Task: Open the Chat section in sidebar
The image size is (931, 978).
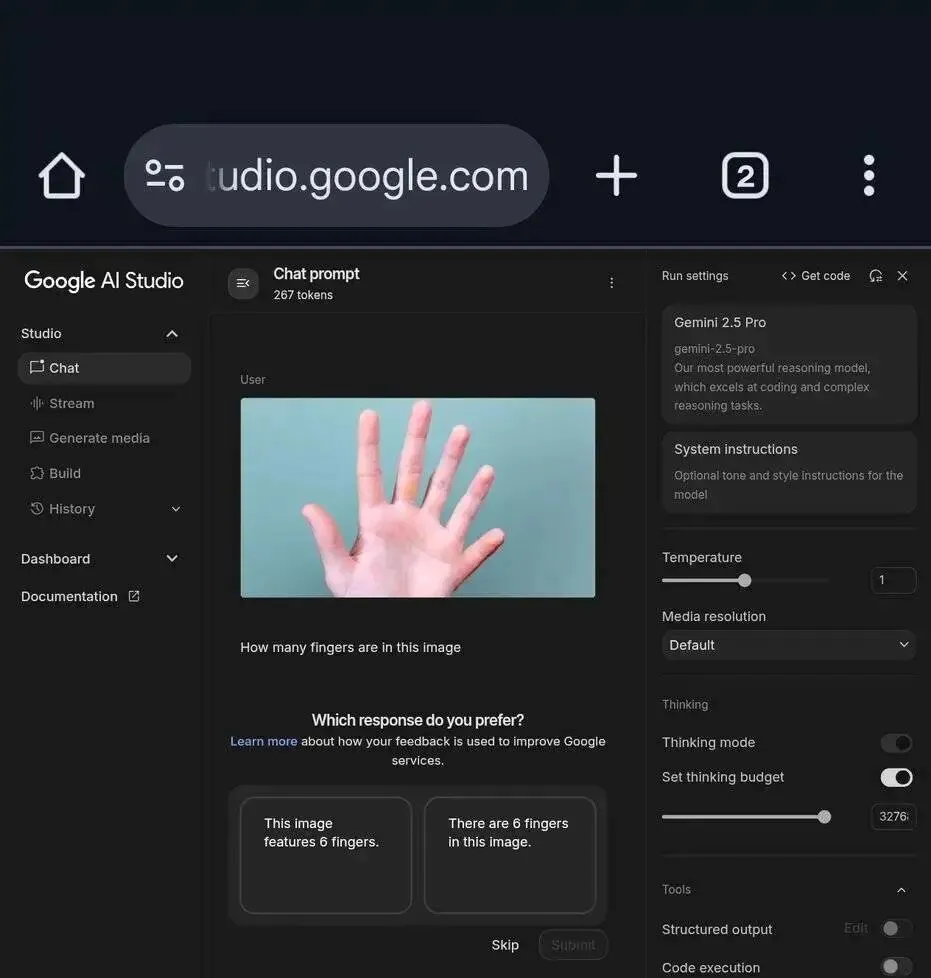Action: [64, 367]
